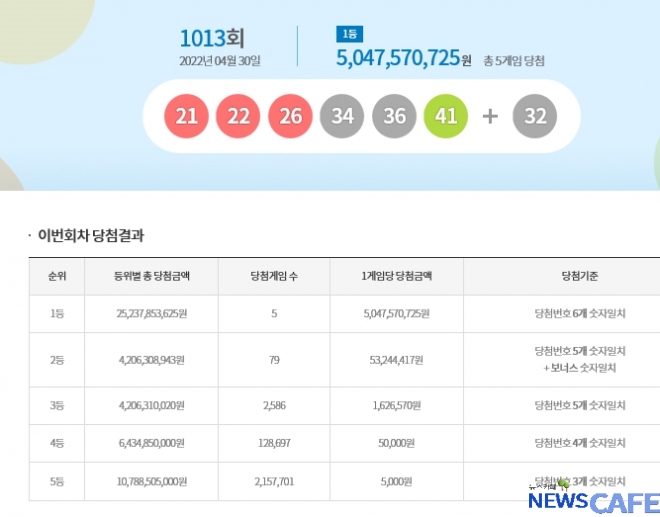Click the red lottery ball numbered 21
This screenshot has height=517, width=660.
pyautogui.click(x=186, y=117)
